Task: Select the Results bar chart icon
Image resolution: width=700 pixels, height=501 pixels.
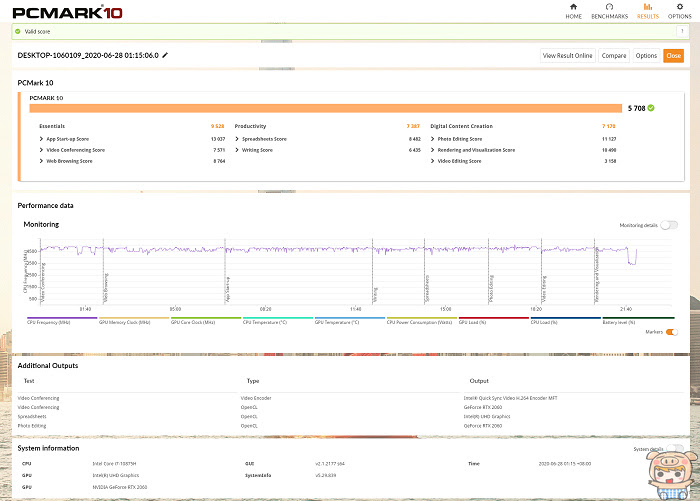Action: point(648,7)
